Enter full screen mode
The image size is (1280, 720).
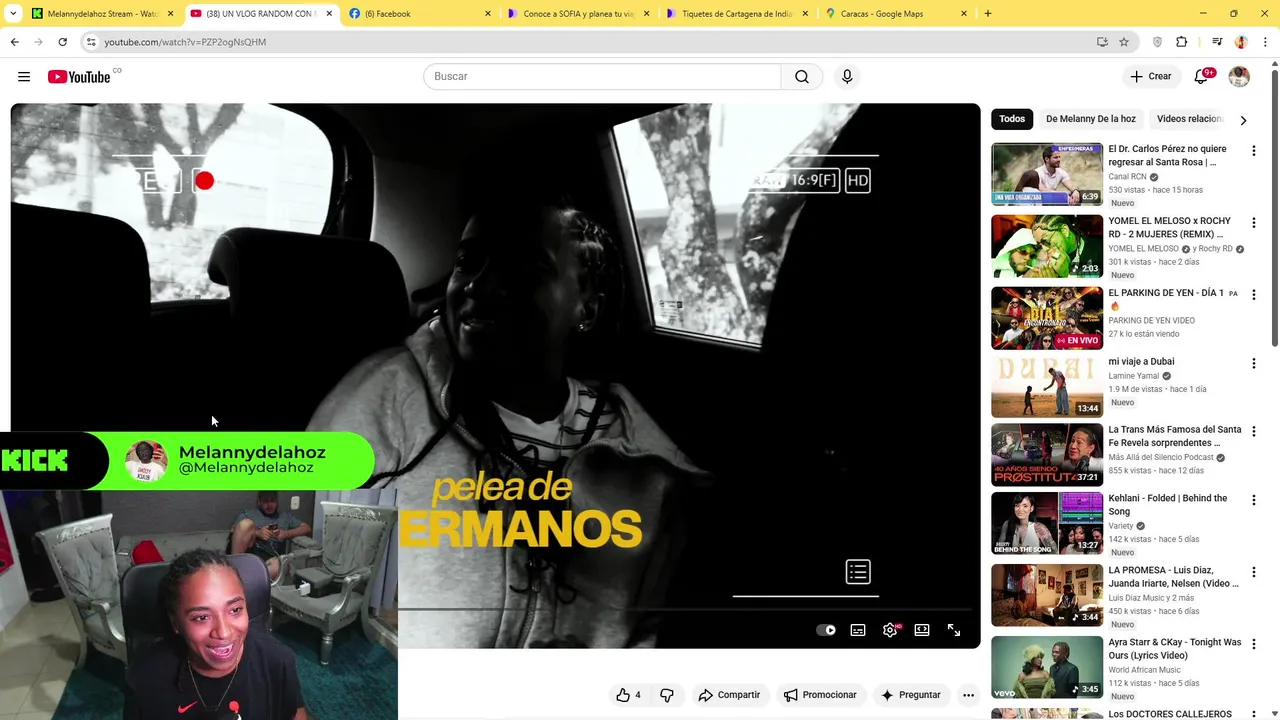coord(954,630)
